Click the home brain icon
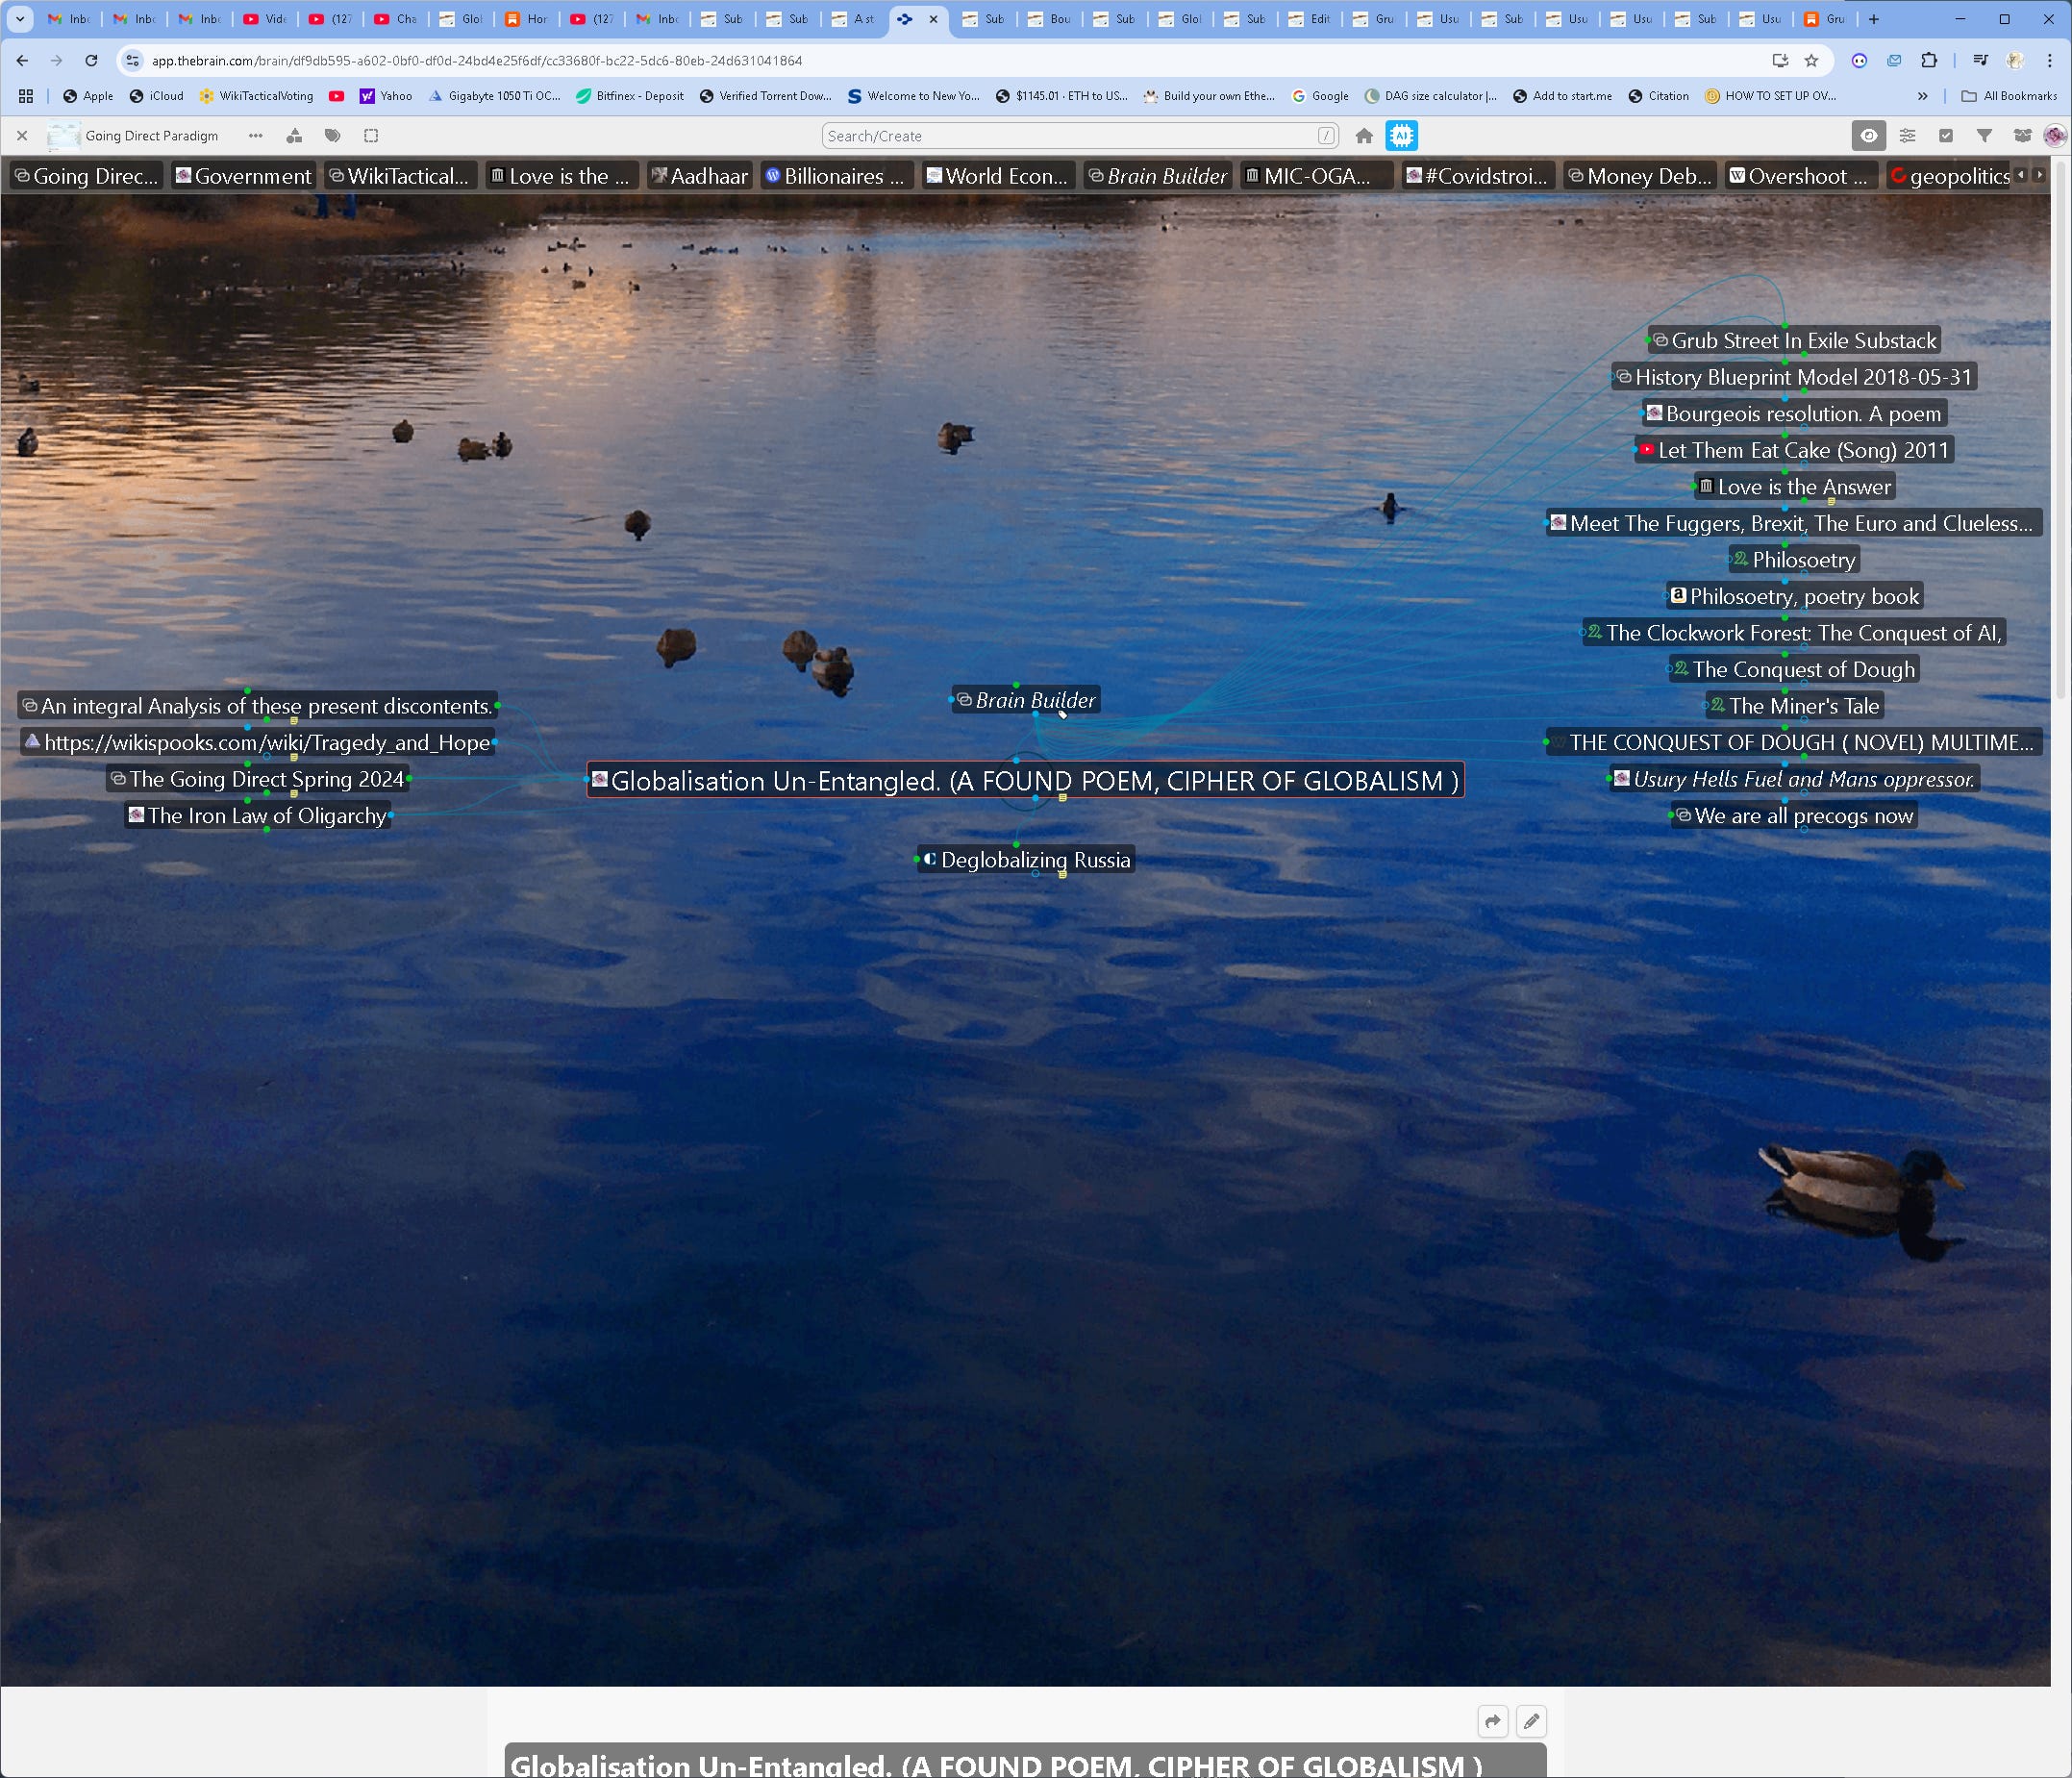 pyautogui.click(x=1364, y=136)
